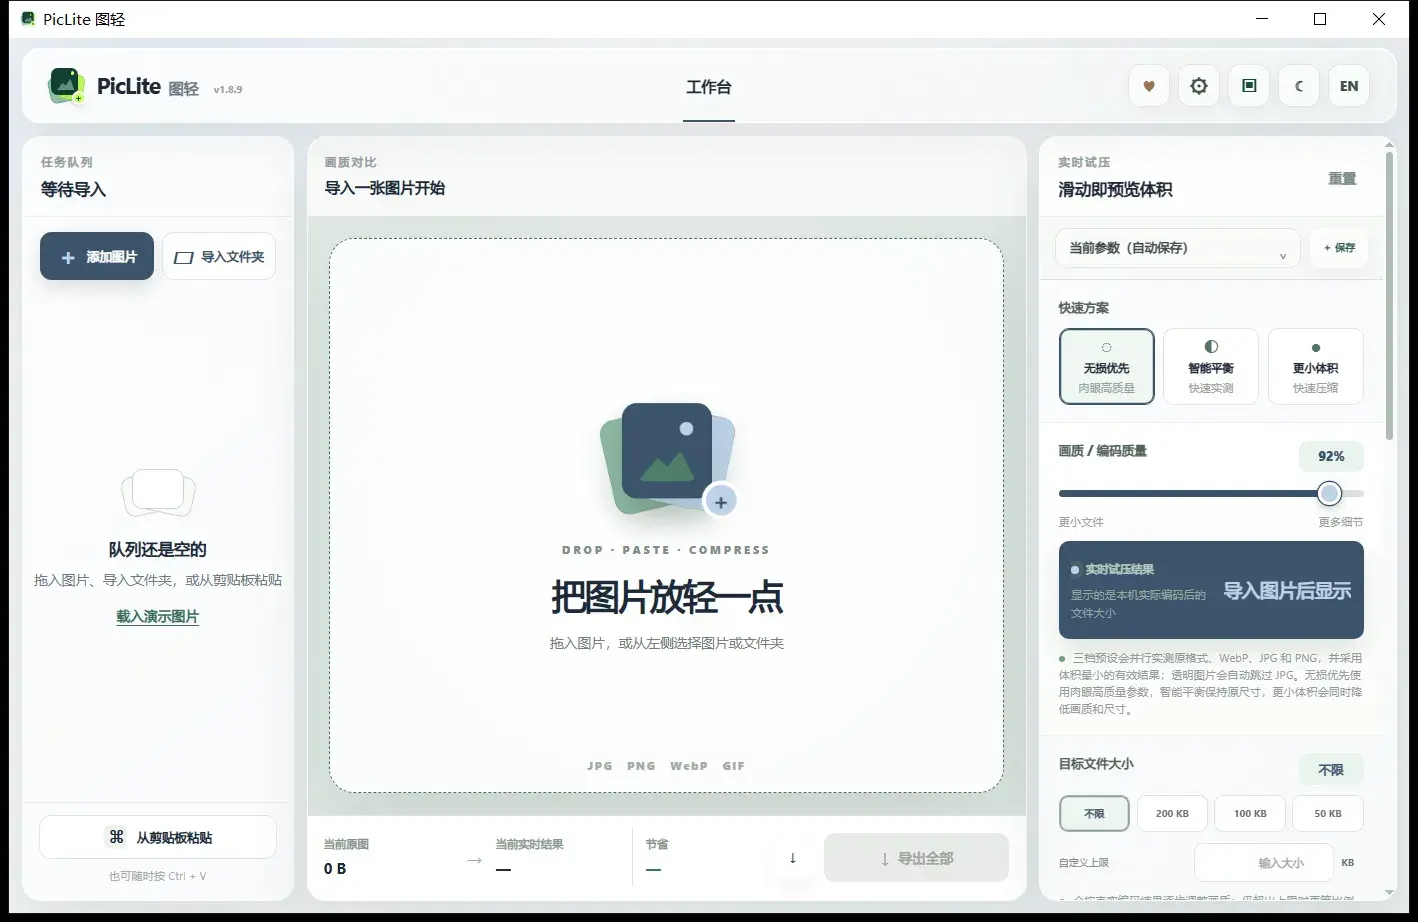Click the 0 B original size value
Screen dimensions: 1418x922
click(335, 869)
